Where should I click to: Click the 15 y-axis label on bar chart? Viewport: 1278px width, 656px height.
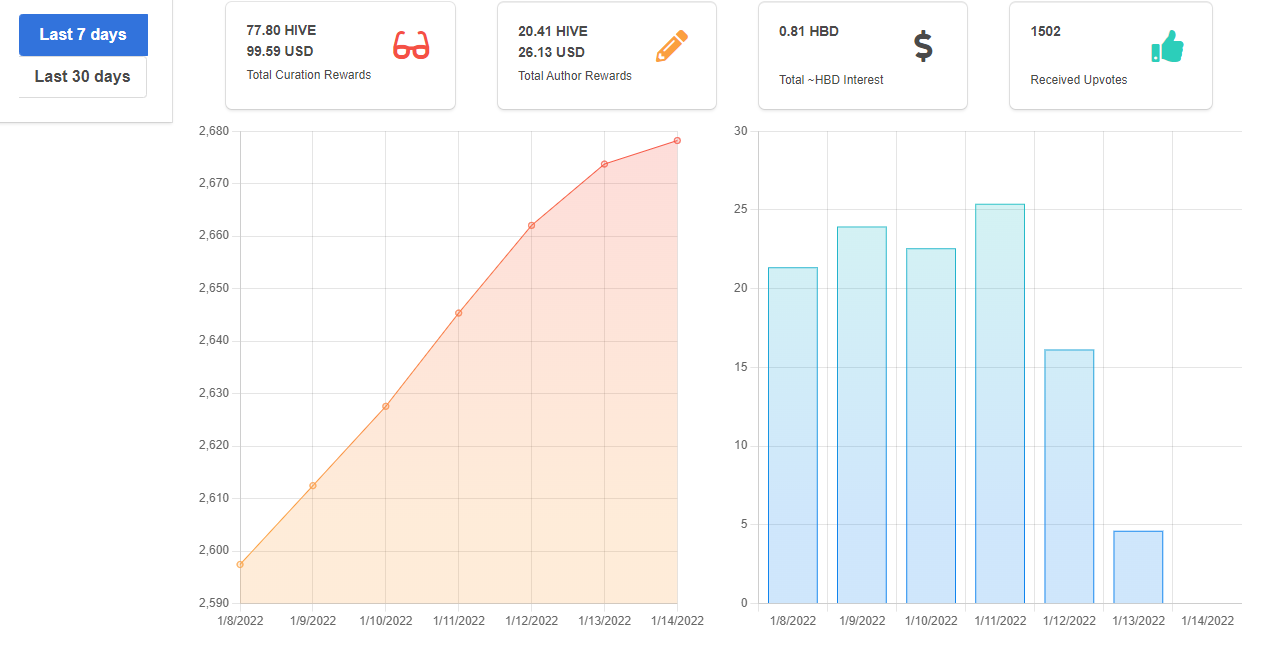pyautogui.click(x=741, y=367)
